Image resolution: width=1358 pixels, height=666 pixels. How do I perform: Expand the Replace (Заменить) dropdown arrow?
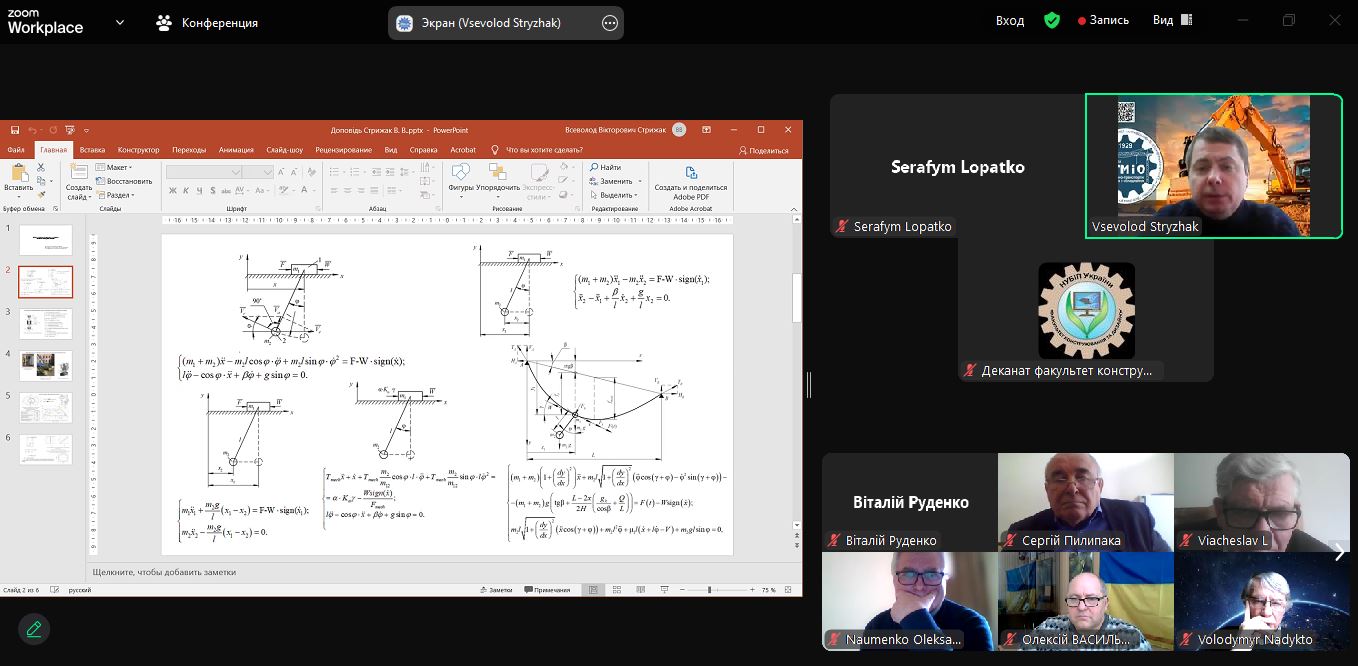639,181
